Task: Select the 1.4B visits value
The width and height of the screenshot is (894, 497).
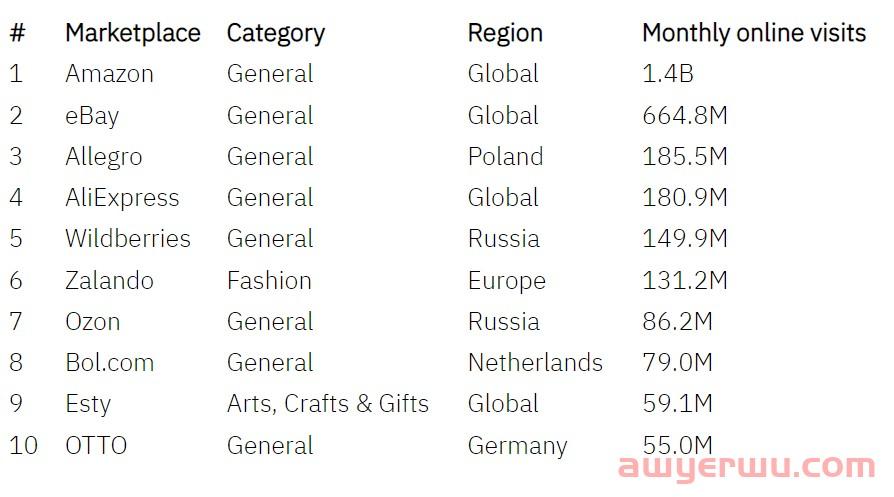Action: pyautogui.click(x=667, y=74)
